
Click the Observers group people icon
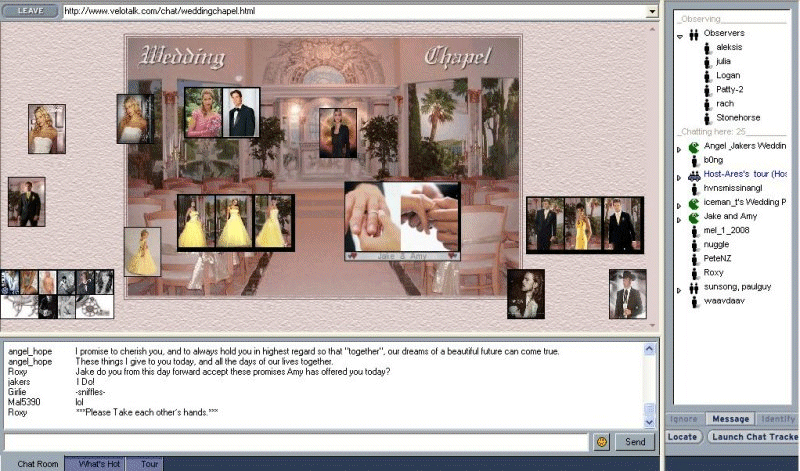693,33
